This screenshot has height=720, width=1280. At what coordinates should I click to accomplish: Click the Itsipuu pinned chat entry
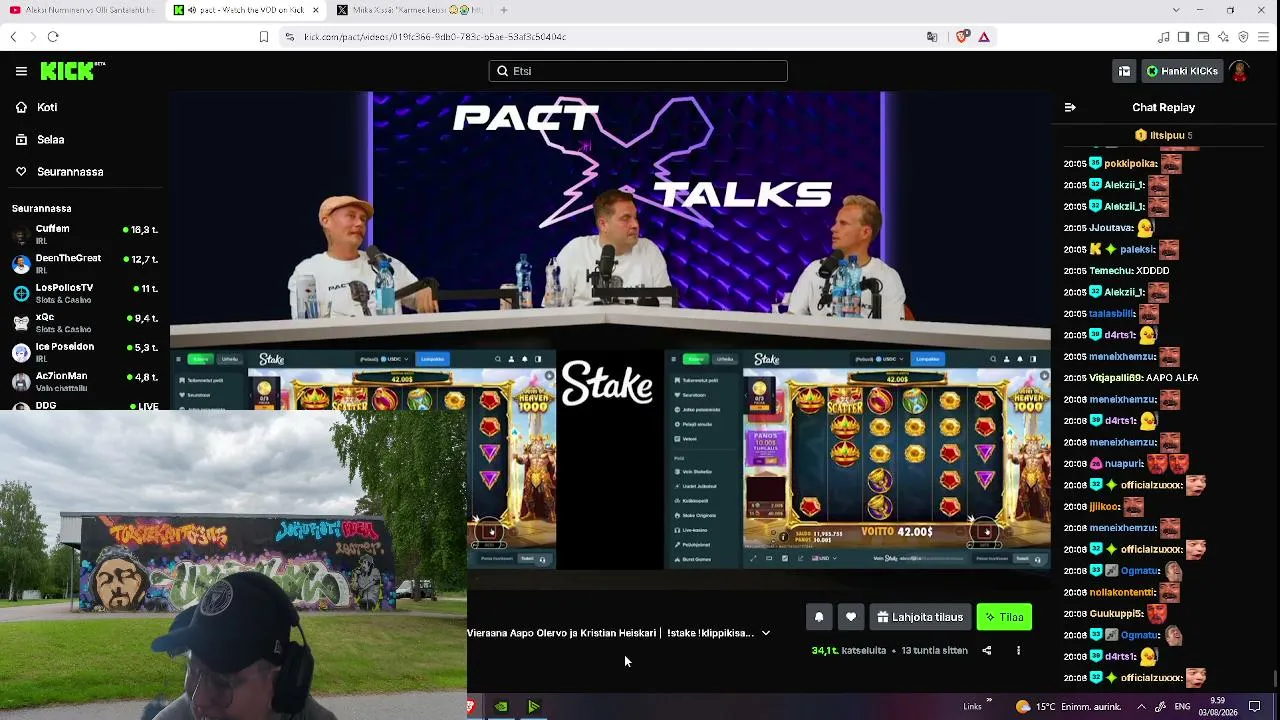(1163, 135)
